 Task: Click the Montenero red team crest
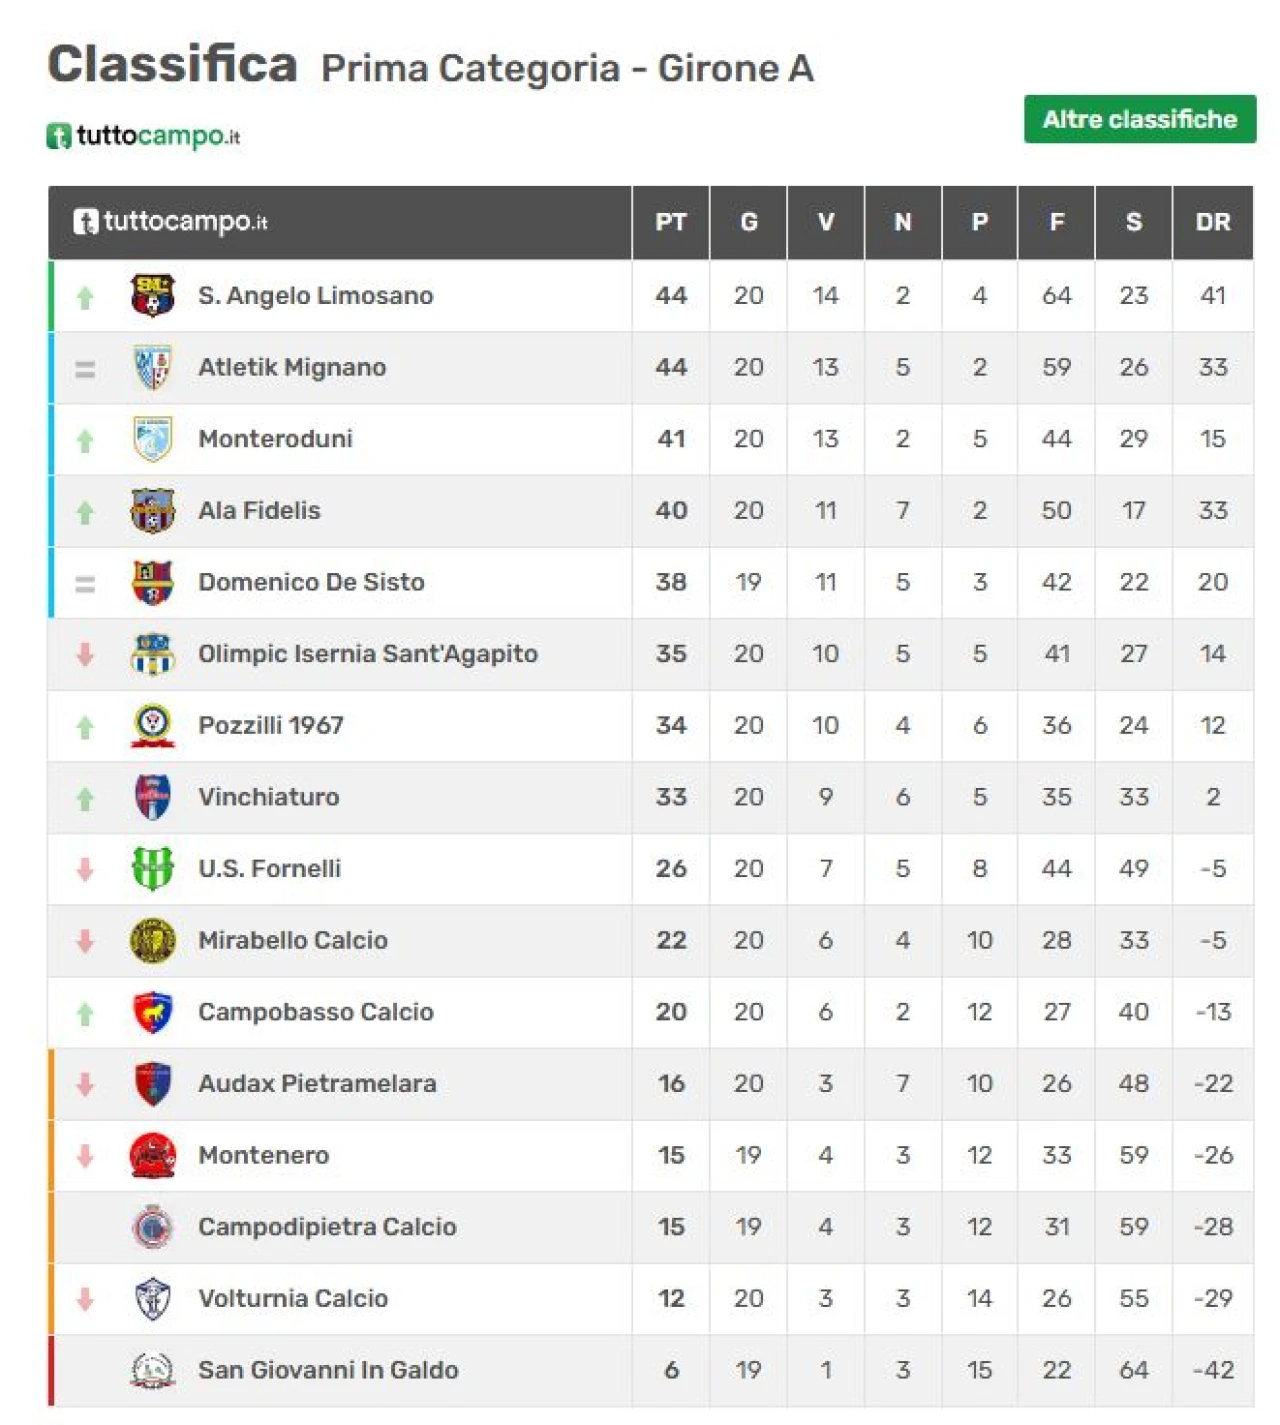[153, 1155]
